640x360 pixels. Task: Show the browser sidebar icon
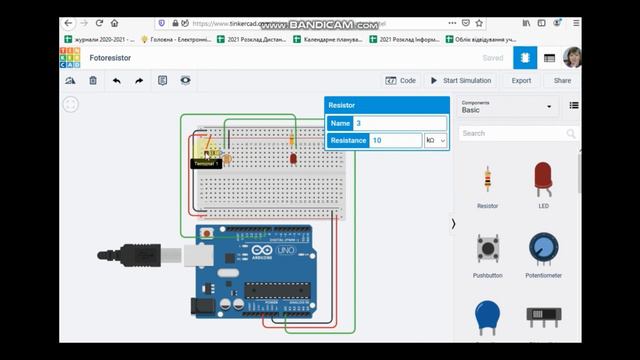[x=542, y=23]
